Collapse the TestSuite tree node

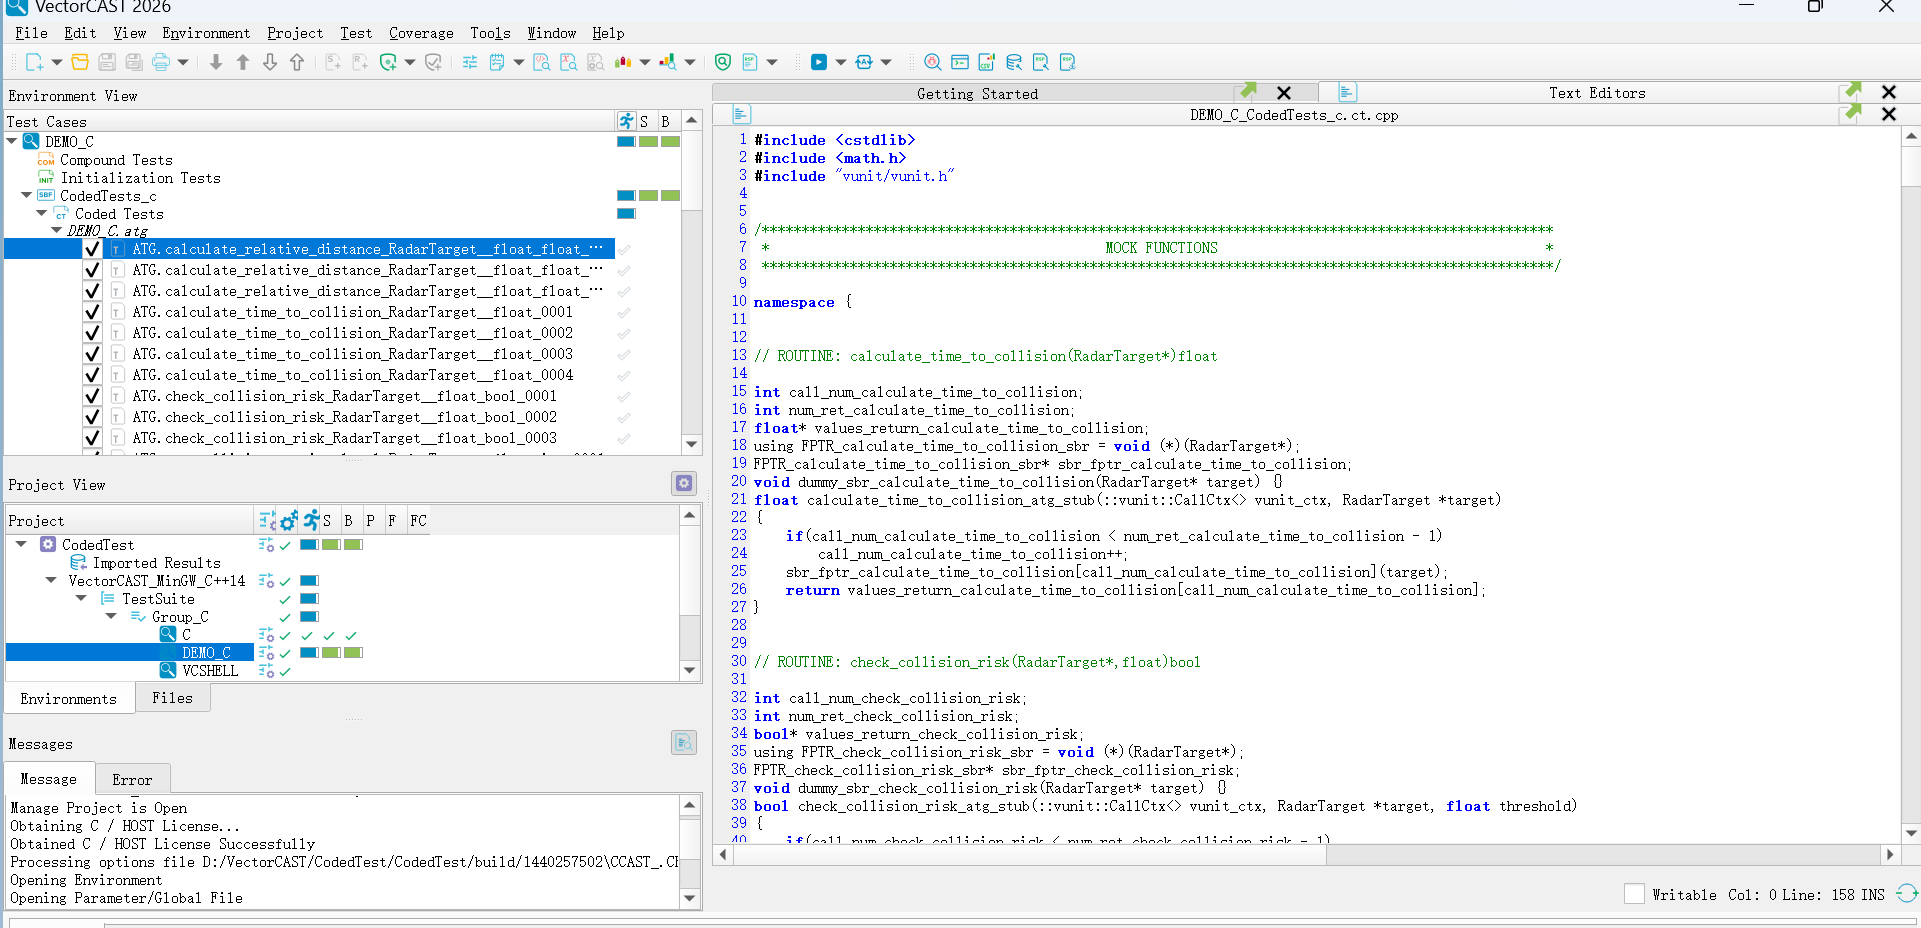pos(81,598)
